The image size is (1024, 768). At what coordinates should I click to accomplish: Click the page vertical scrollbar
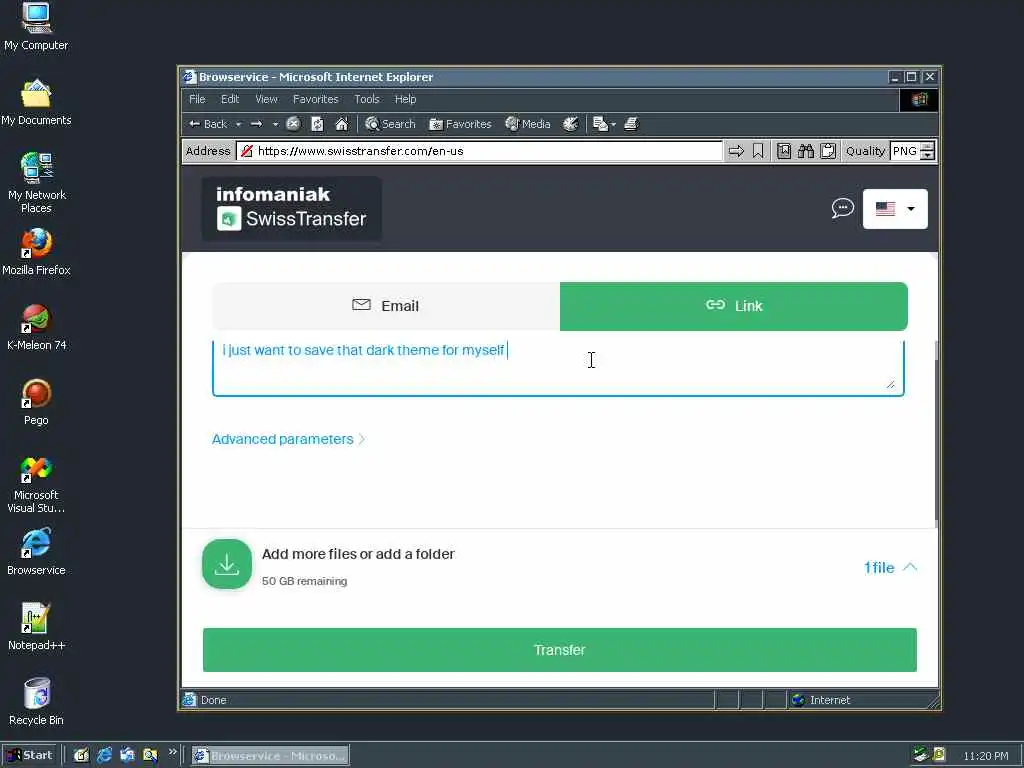[936, 434]
